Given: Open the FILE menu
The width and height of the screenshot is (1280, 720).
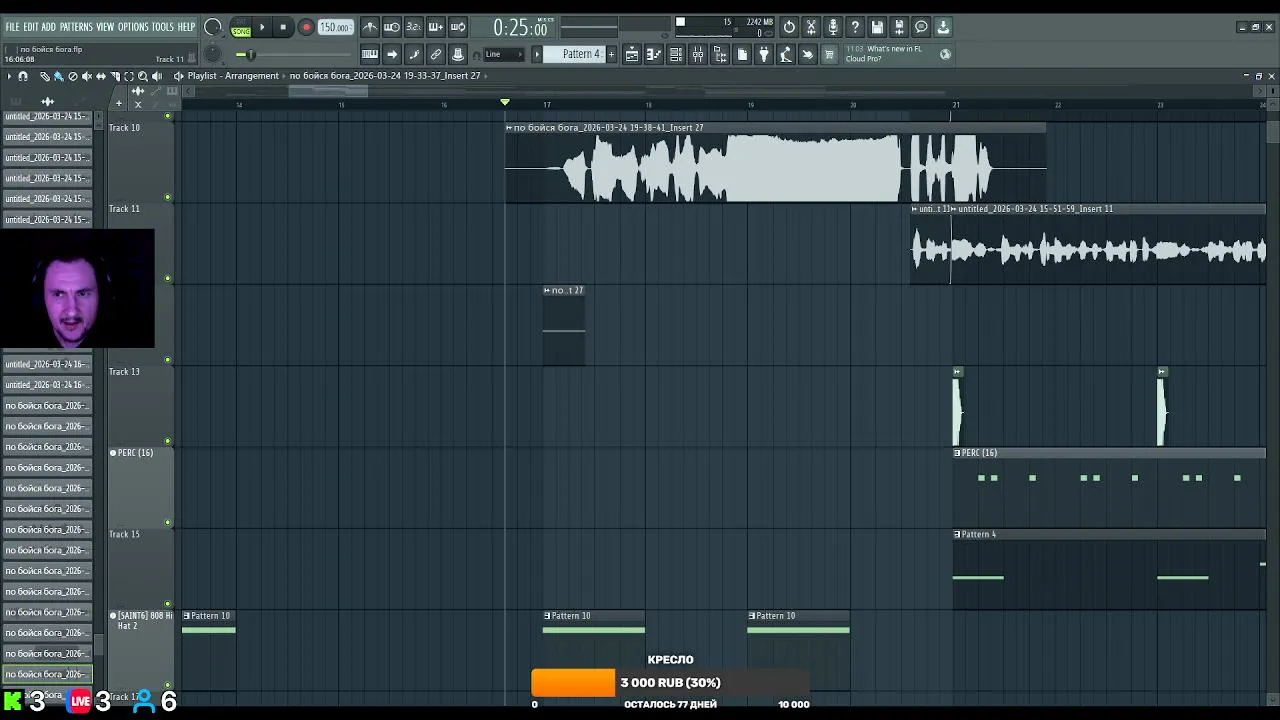Looking at the screenshot, I should pos(13,27).
